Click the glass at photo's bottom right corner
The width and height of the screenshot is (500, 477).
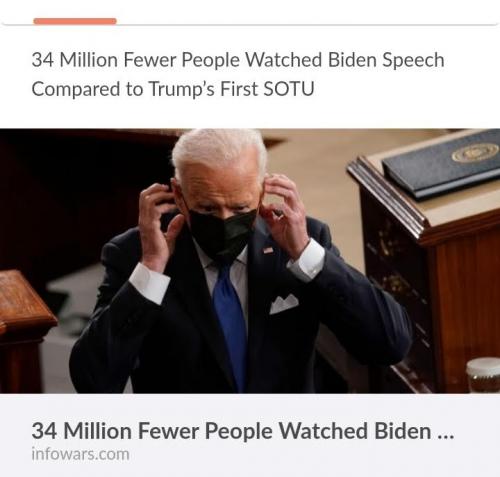click(483, 375)
